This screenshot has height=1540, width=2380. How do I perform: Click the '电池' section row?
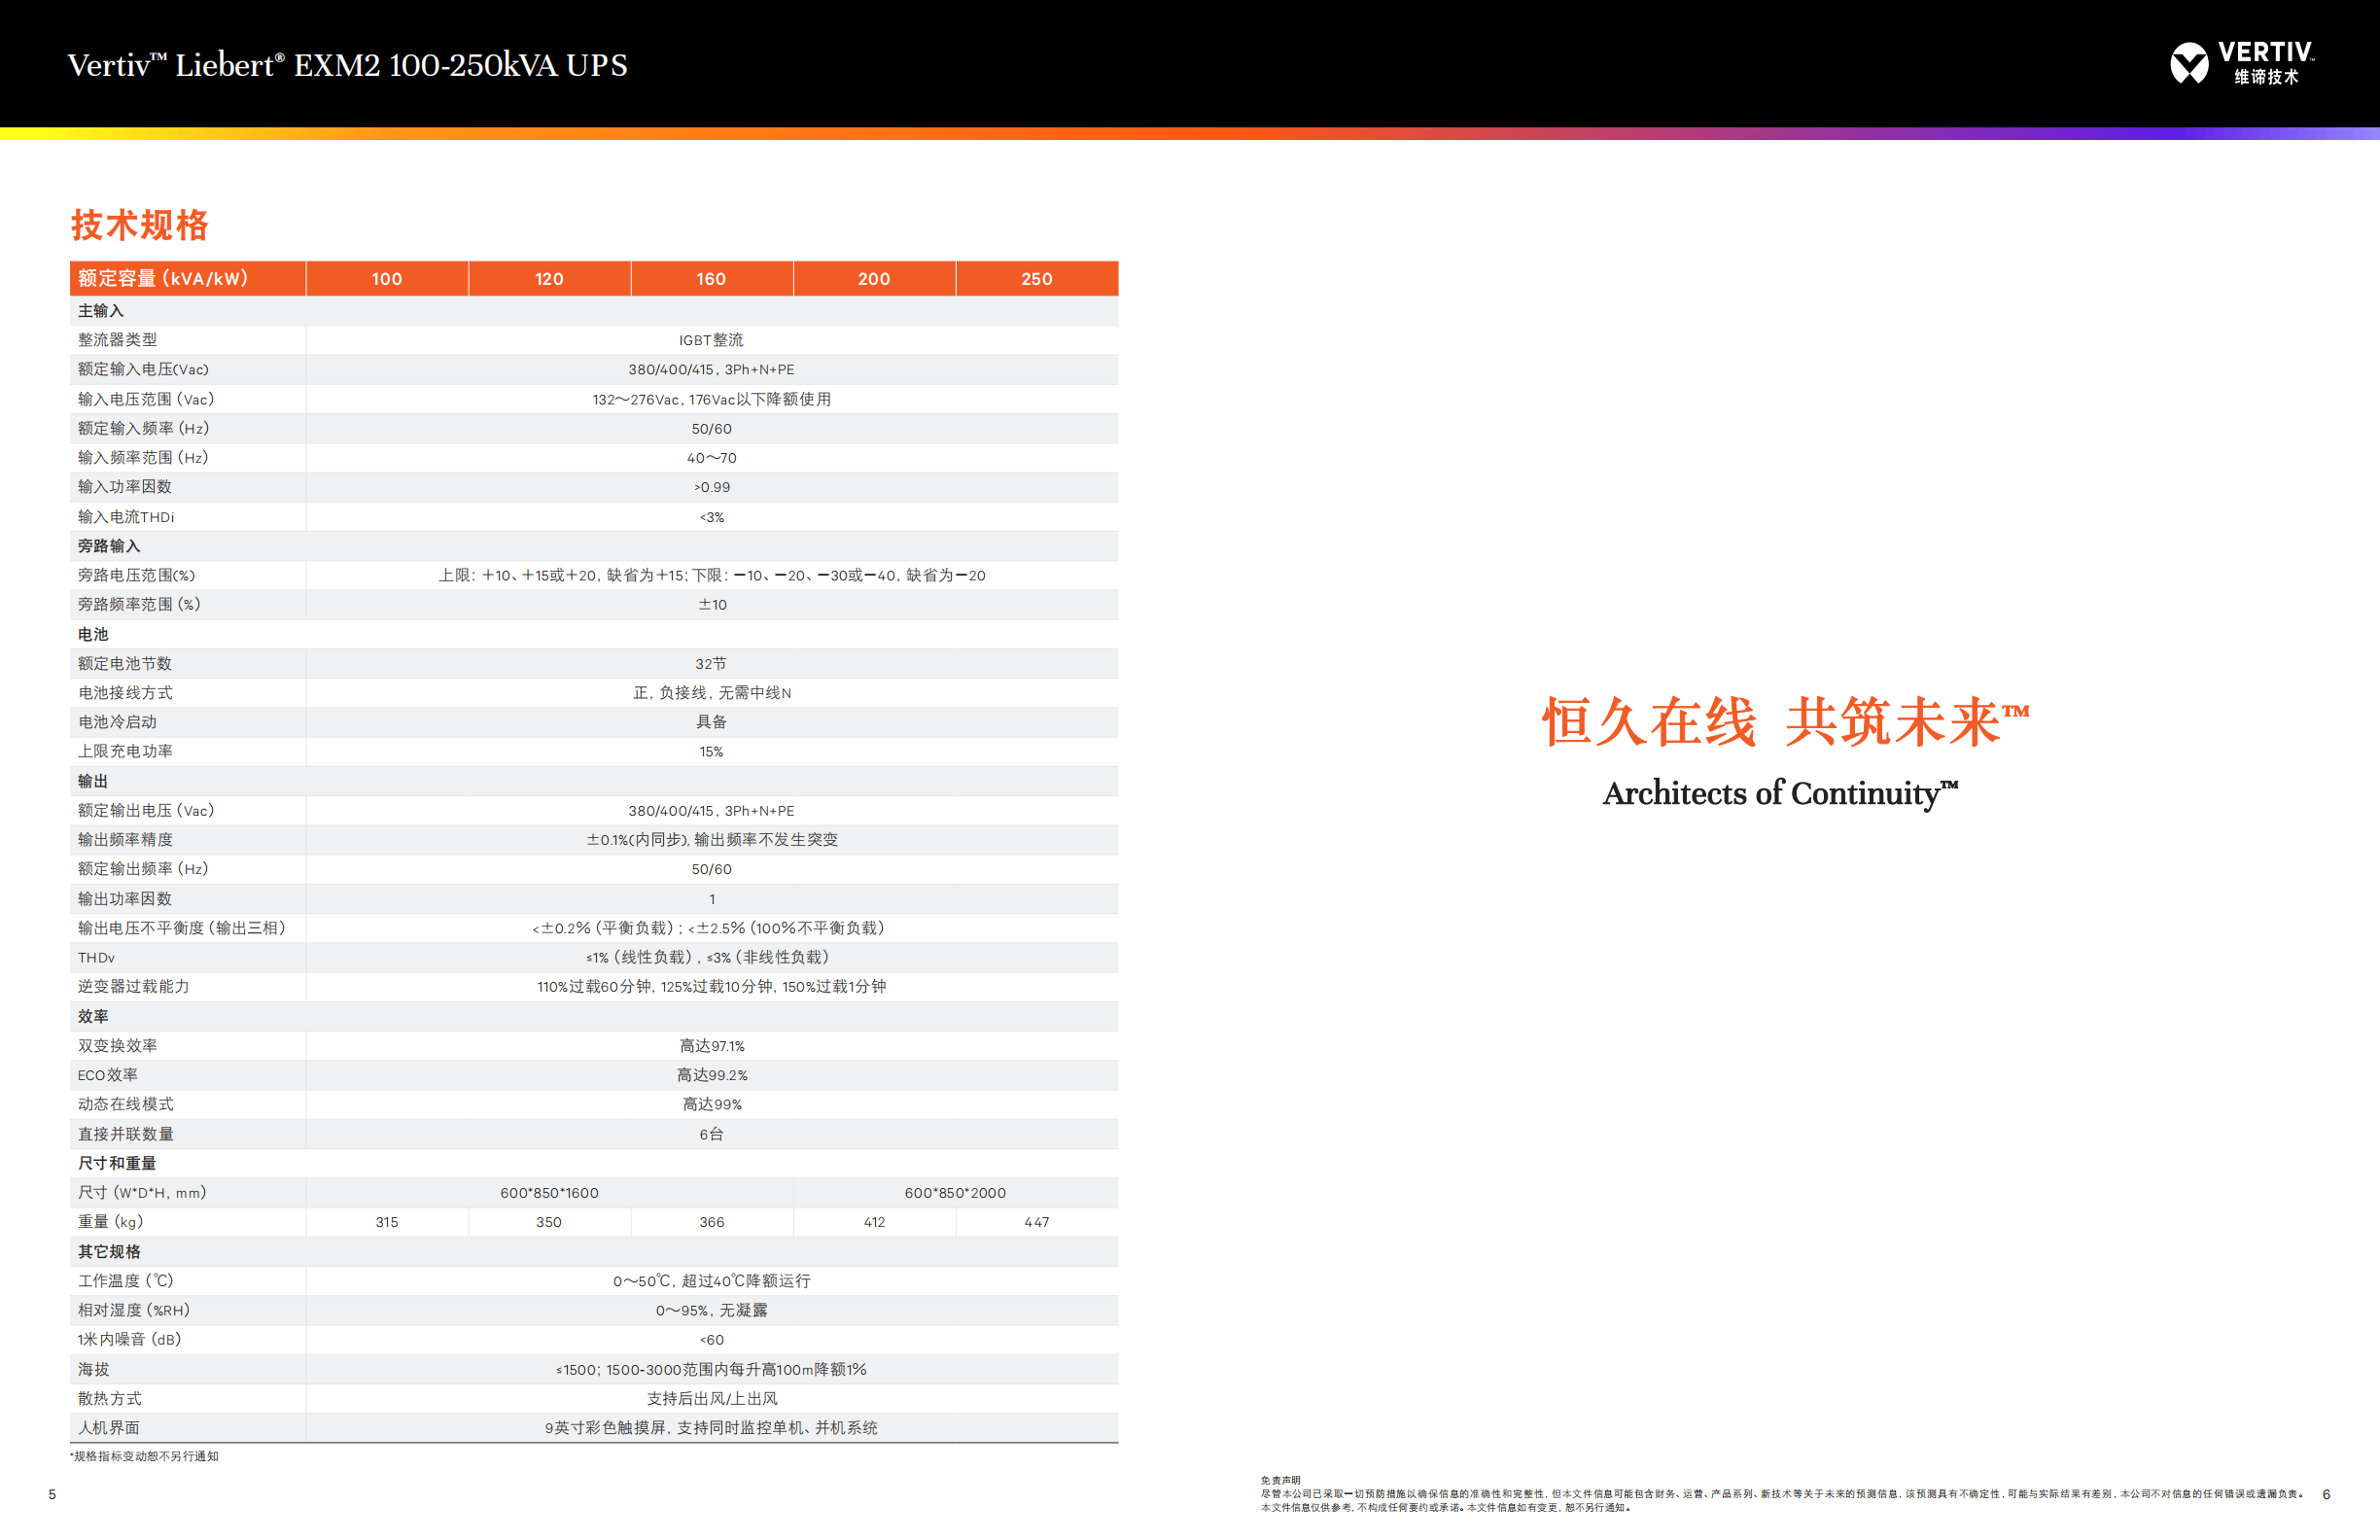(594, 634)
